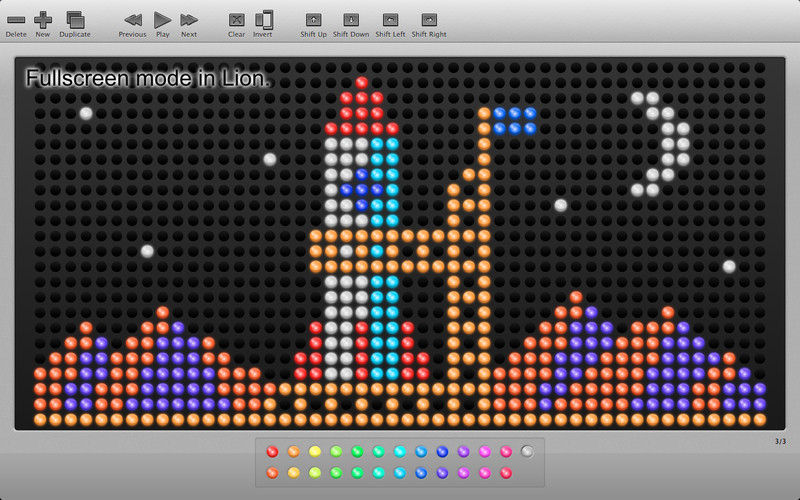Select the white/gray peg in the palette
Screen dimensions: 800x500
(x=528, y=452)
